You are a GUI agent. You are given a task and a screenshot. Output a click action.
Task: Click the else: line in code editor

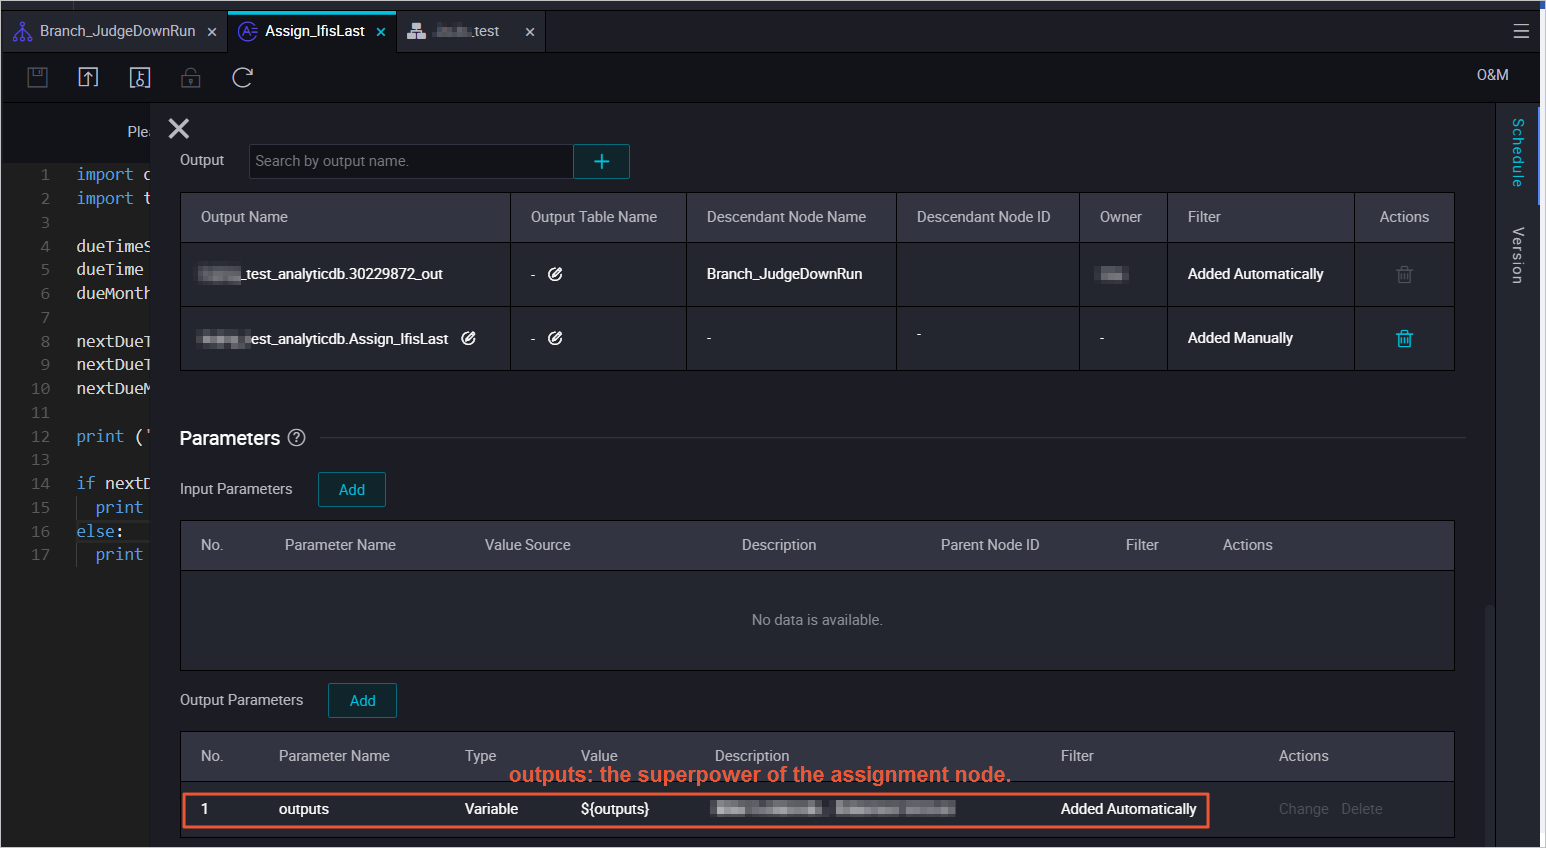(99, 531)
